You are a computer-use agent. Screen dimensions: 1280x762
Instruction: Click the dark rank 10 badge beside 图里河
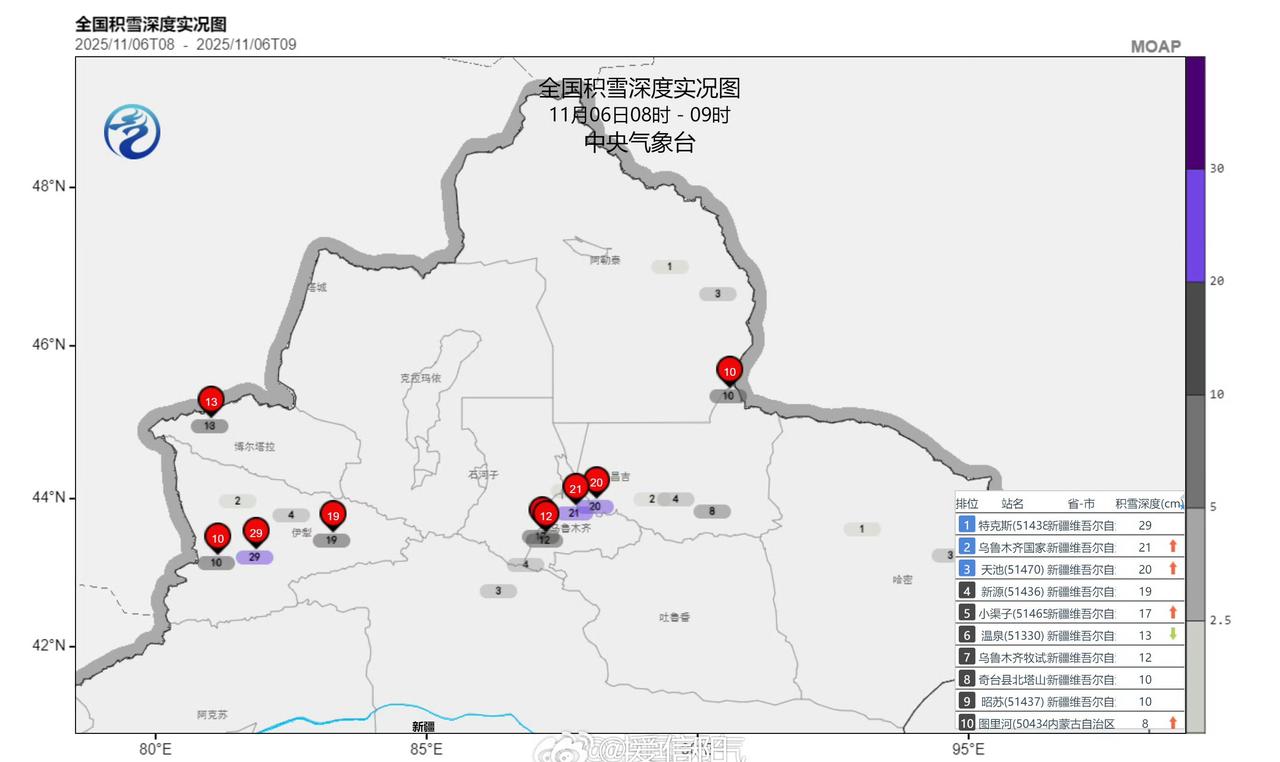pyautogui.click(x=966, y=723)
